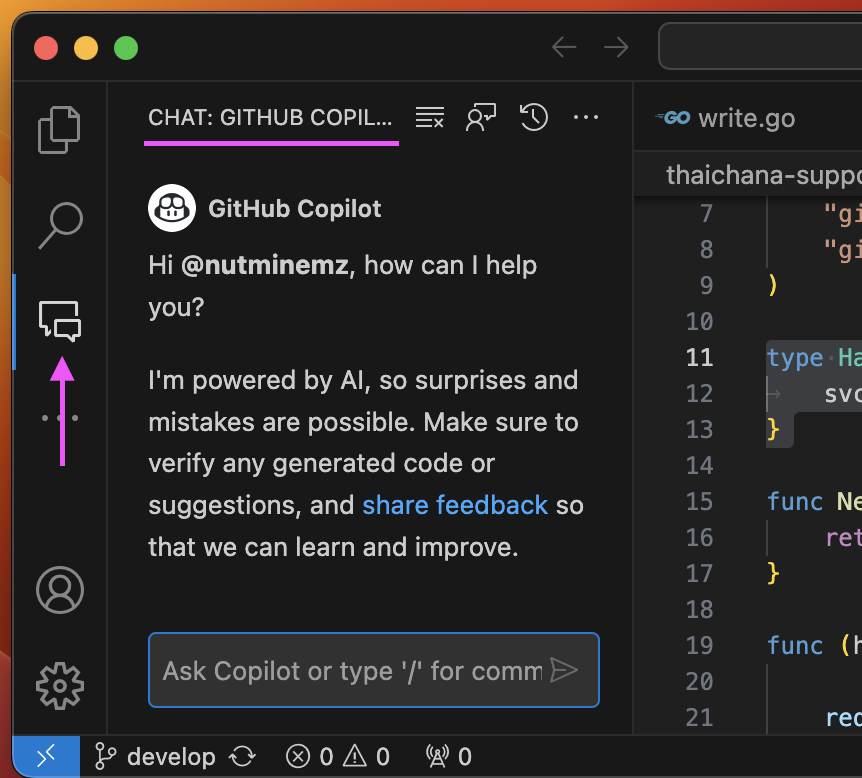Image resolution: width=862 pixels, height=778 pixels.
Task: Open the More Actions ellipsis menu
Action: click(586, 117)
